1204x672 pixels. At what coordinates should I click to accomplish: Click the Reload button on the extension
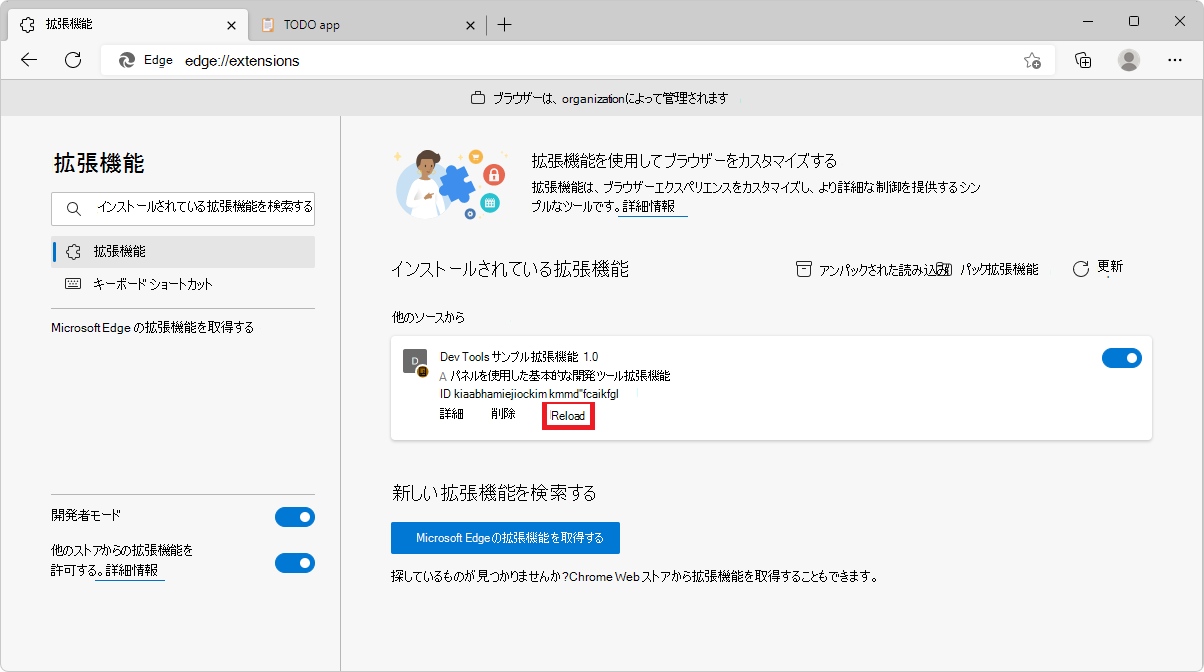coord(568,413)
